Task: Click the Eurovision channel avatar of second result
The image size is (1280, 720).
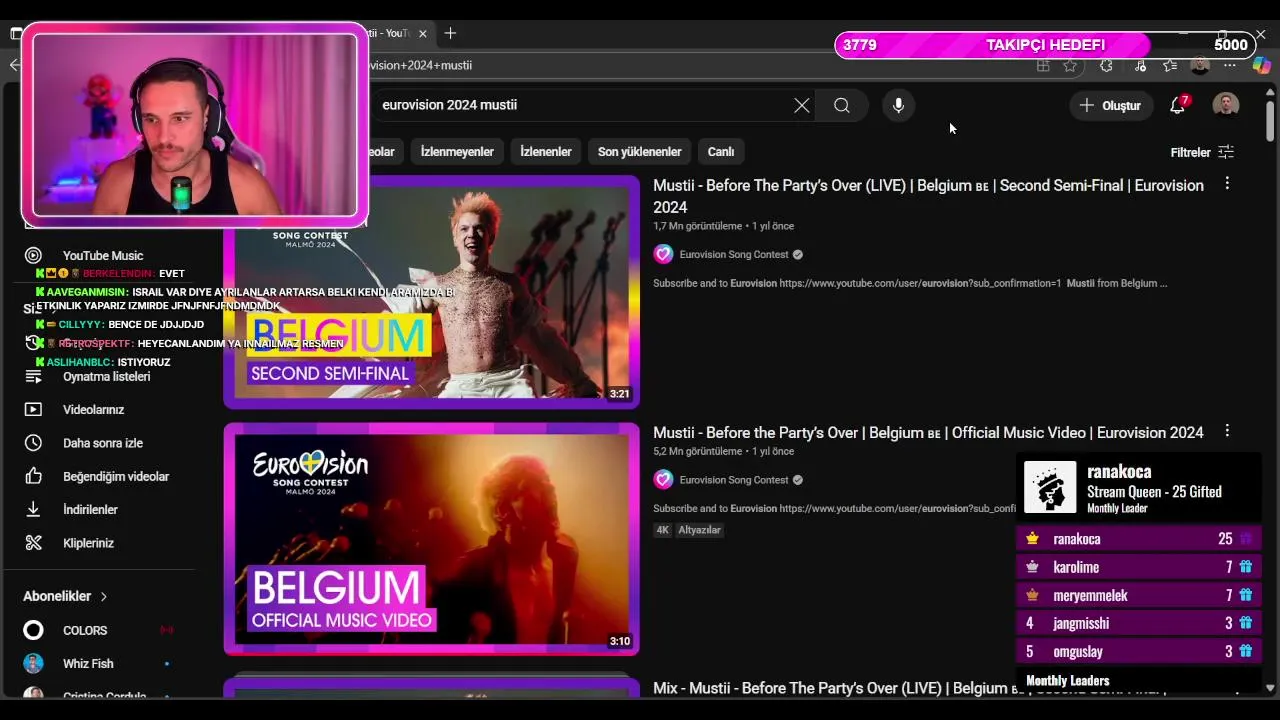Action: tap(663, 480)
